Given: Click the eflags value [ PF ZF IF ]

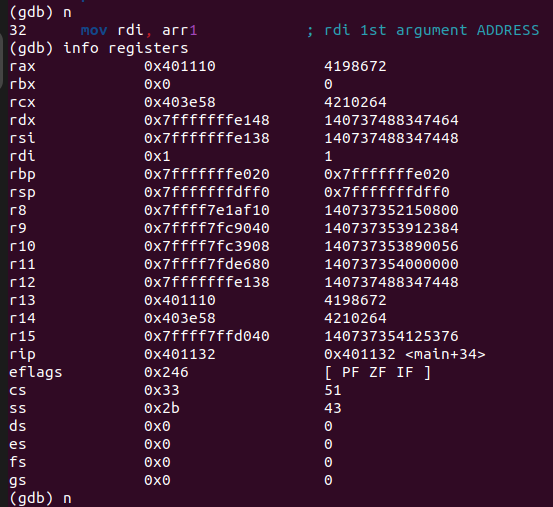Looking at the screenshot, I should (x=377, y=372).
